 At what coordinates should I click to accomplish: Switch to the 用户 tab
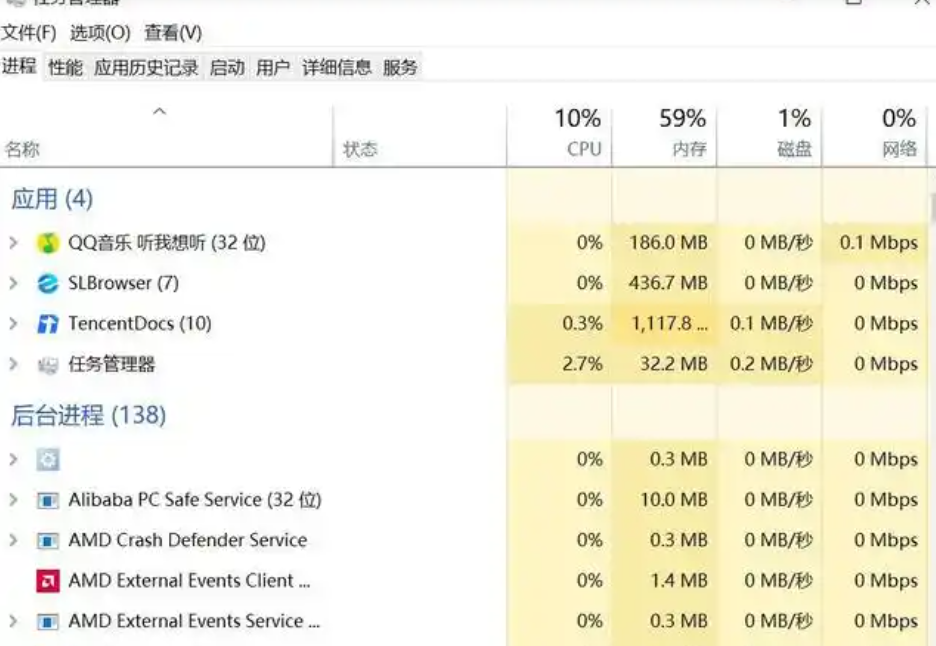pyautogui.click(x=273, y=67)
